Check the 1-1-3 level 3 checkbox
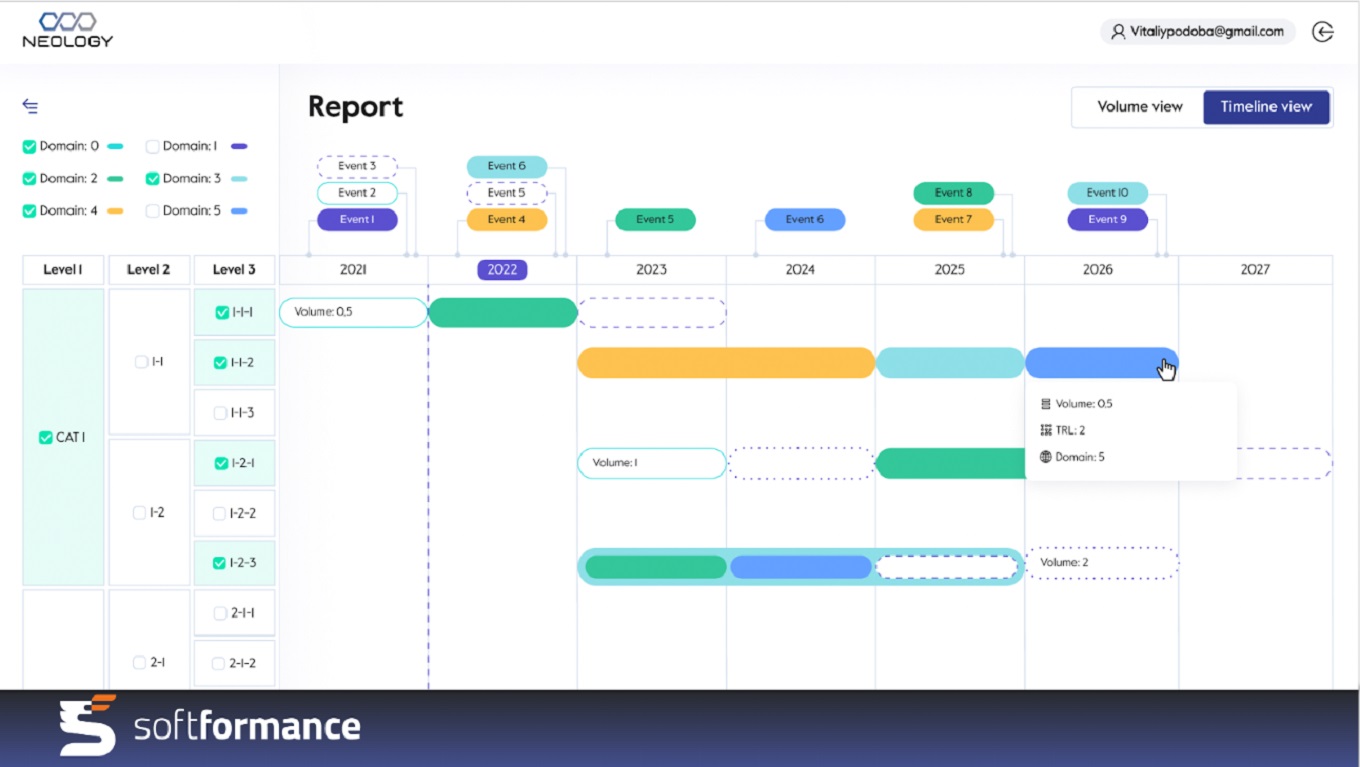 pos(220,413)
